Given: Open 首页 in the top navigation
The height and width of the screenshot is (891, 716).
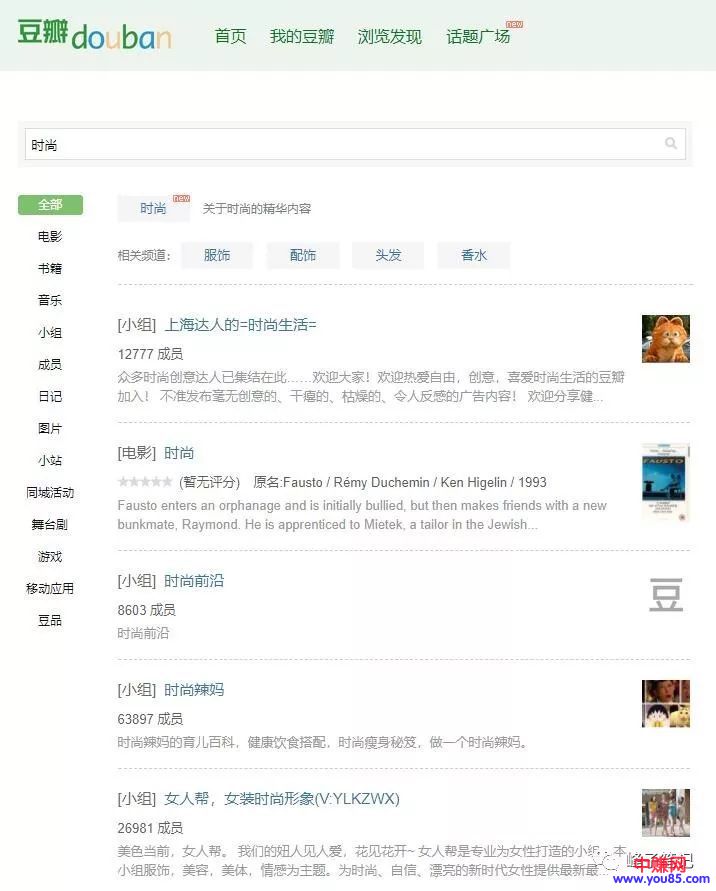Looking at the screenshot, I should [230, 37].
